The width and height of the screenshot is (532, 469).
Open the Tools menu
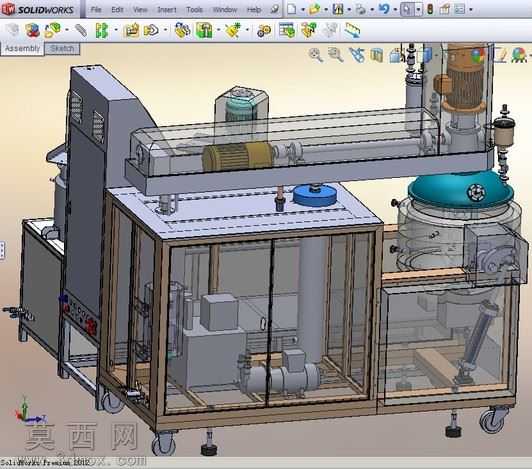click(194, 10)
